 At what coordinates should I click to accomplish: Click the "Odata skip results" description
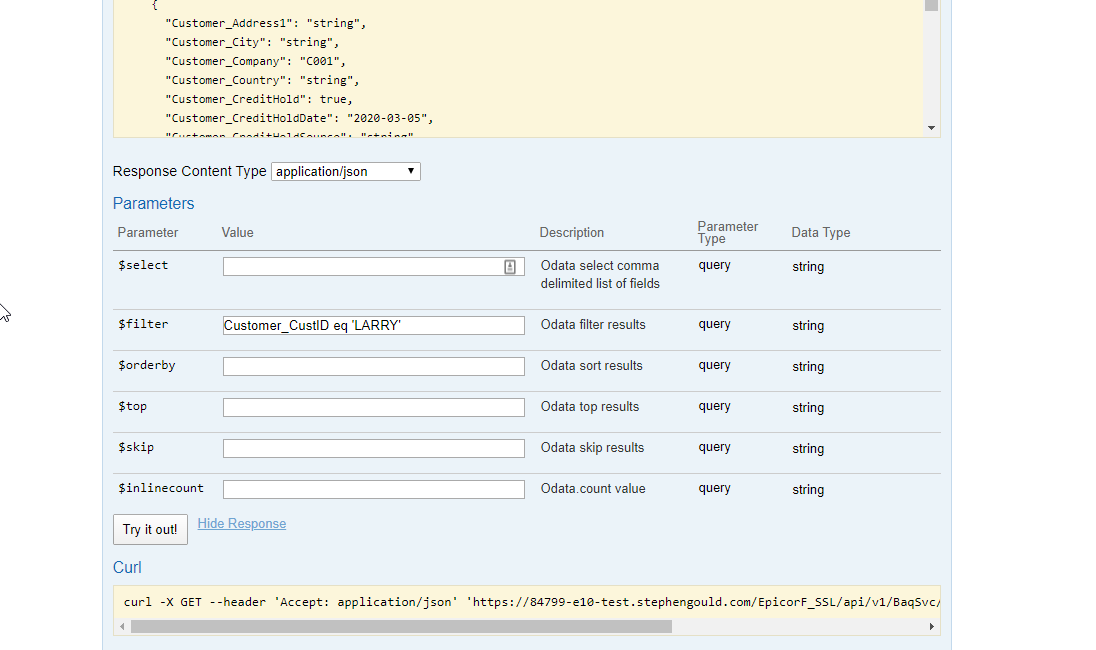click(592, 447)
